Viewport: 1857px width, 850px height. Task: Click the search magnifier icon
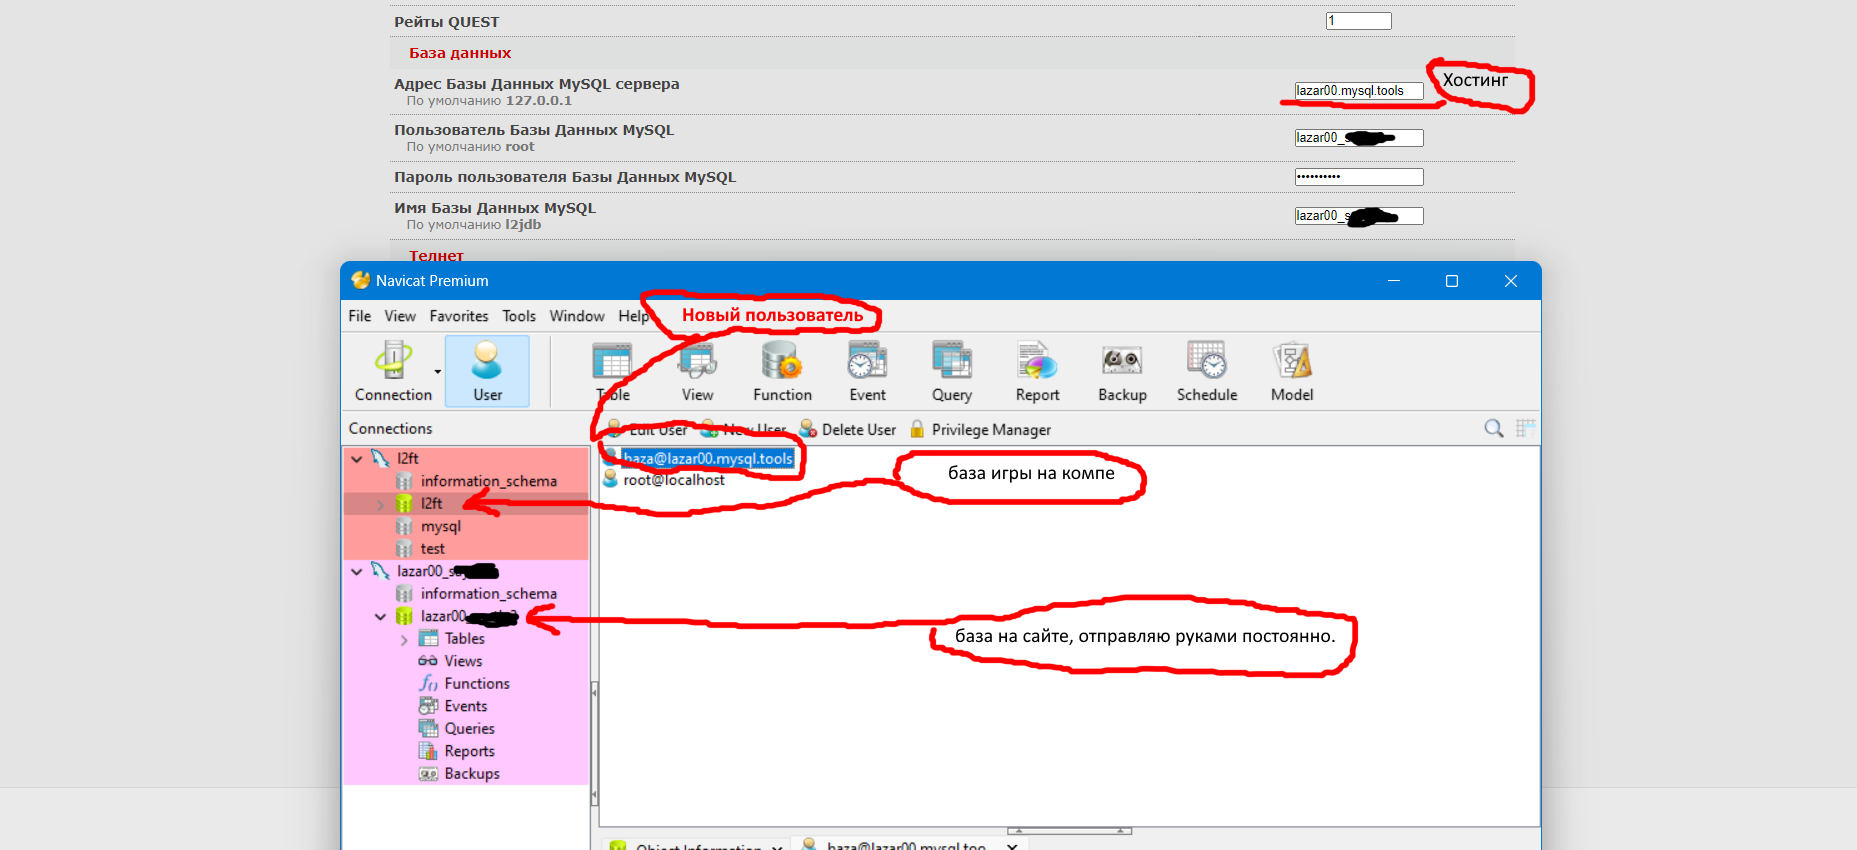(x=1494, y=428)
